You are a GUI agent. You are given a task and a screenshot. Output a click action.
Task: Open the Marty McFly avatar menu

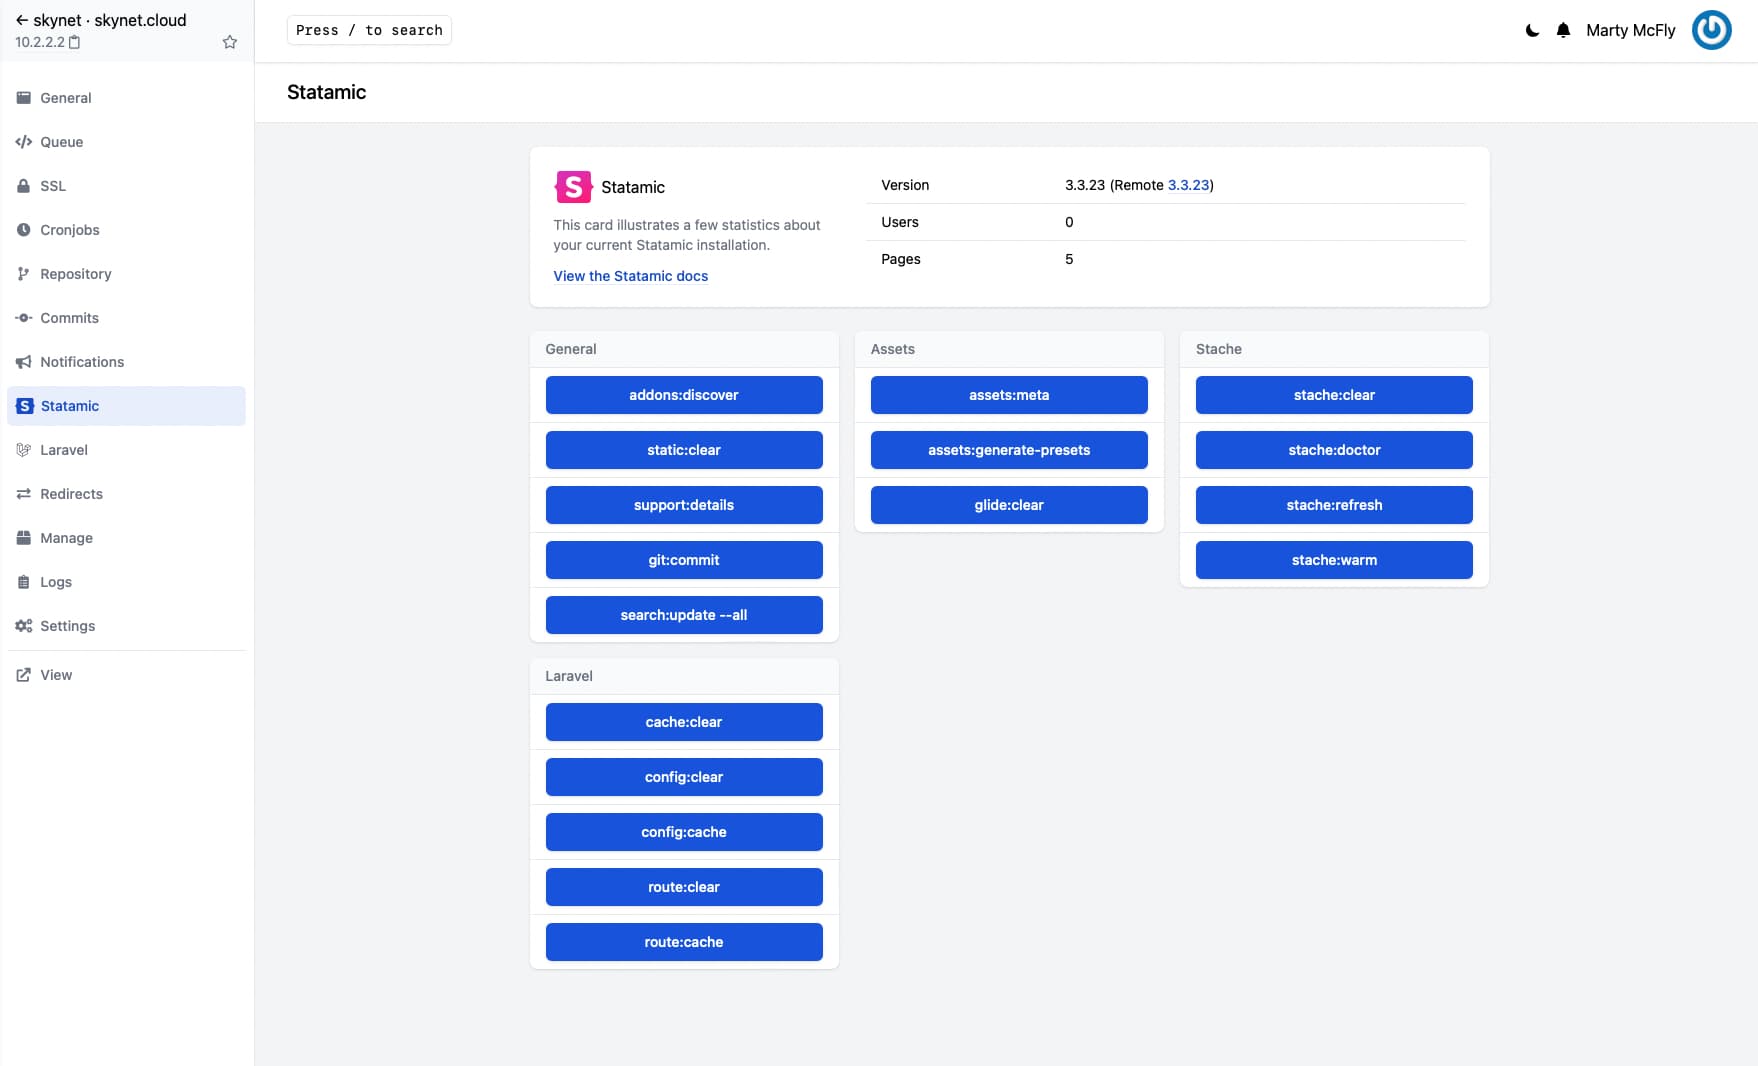(1712, 30)
